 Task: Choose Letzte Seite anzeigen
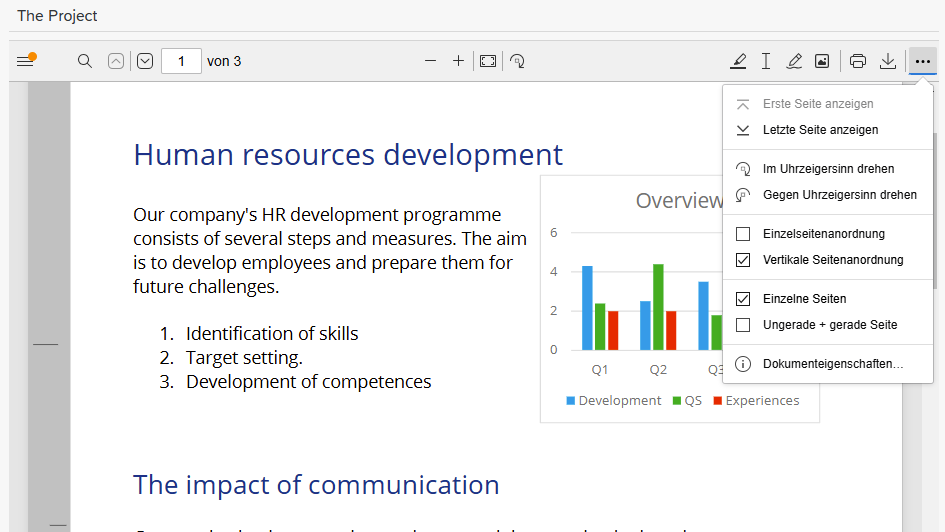[827, 130]
